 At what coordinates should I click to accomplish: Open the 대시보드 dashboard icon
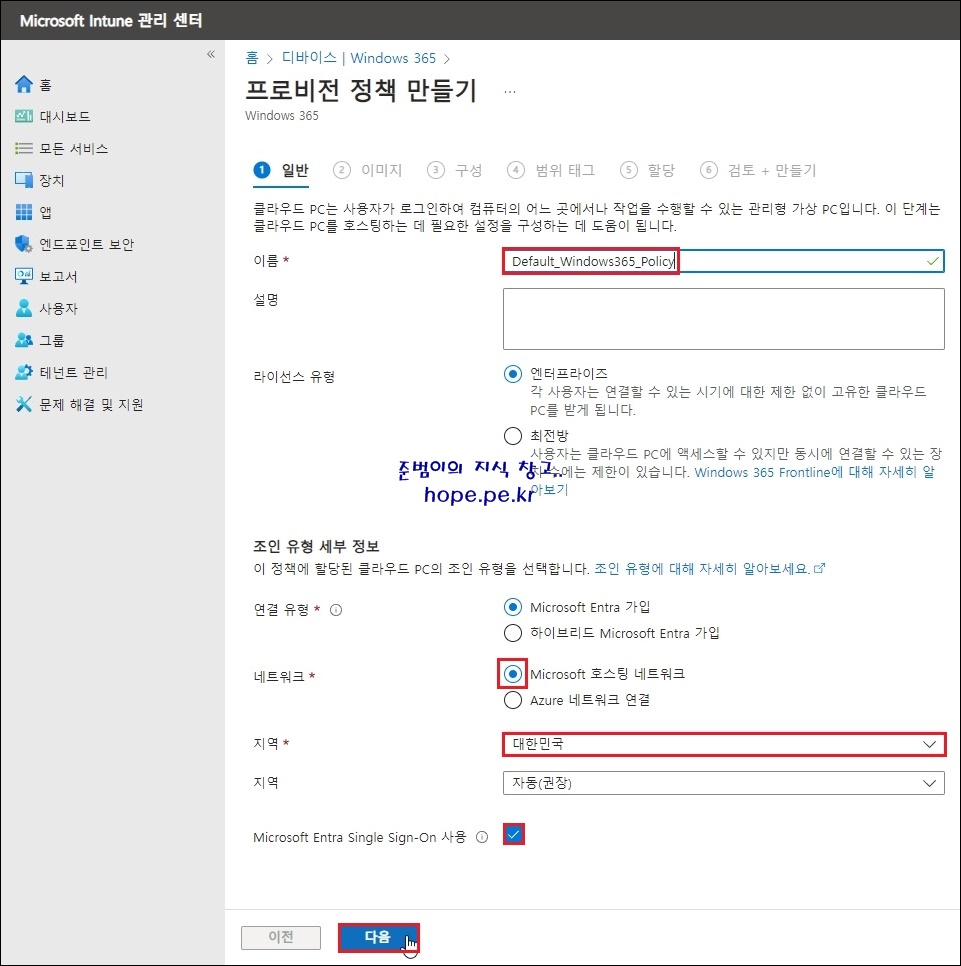[x=24, y=116]
